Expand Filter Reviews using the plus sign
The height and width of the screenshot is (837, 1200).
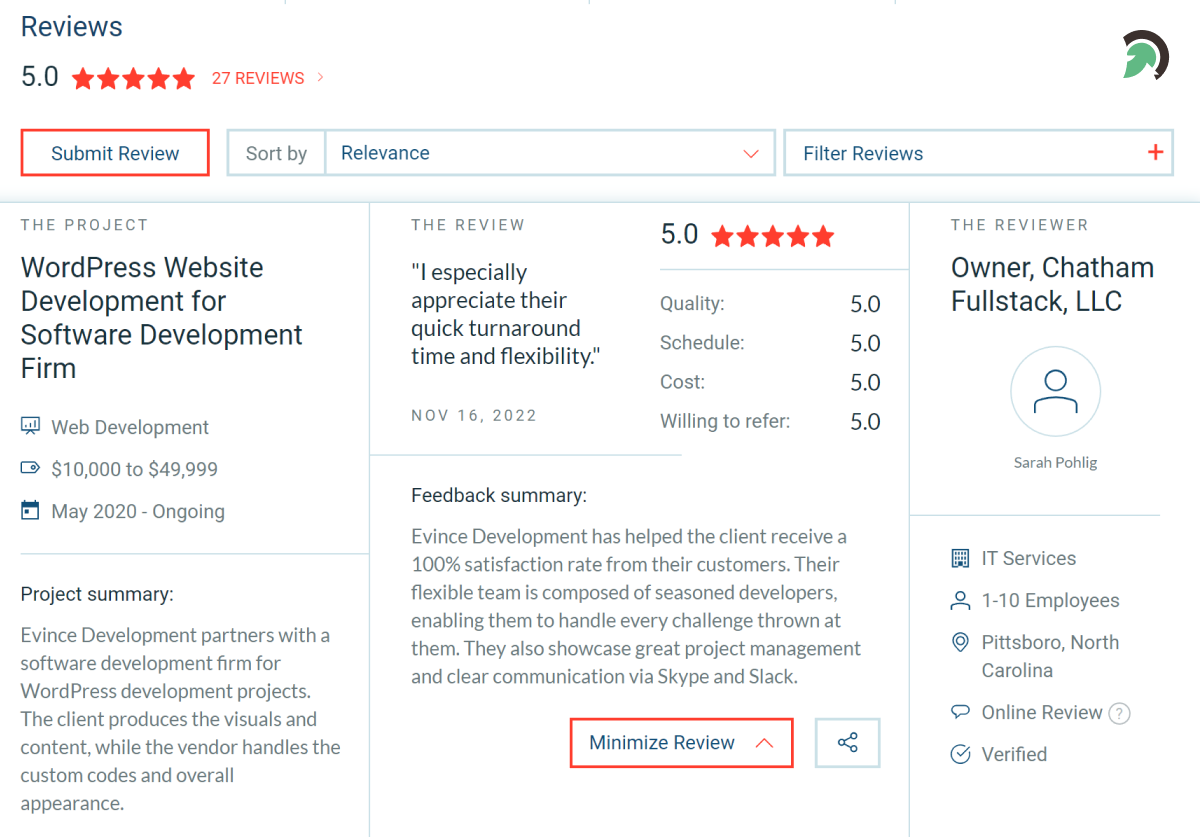pos(1158,152)
